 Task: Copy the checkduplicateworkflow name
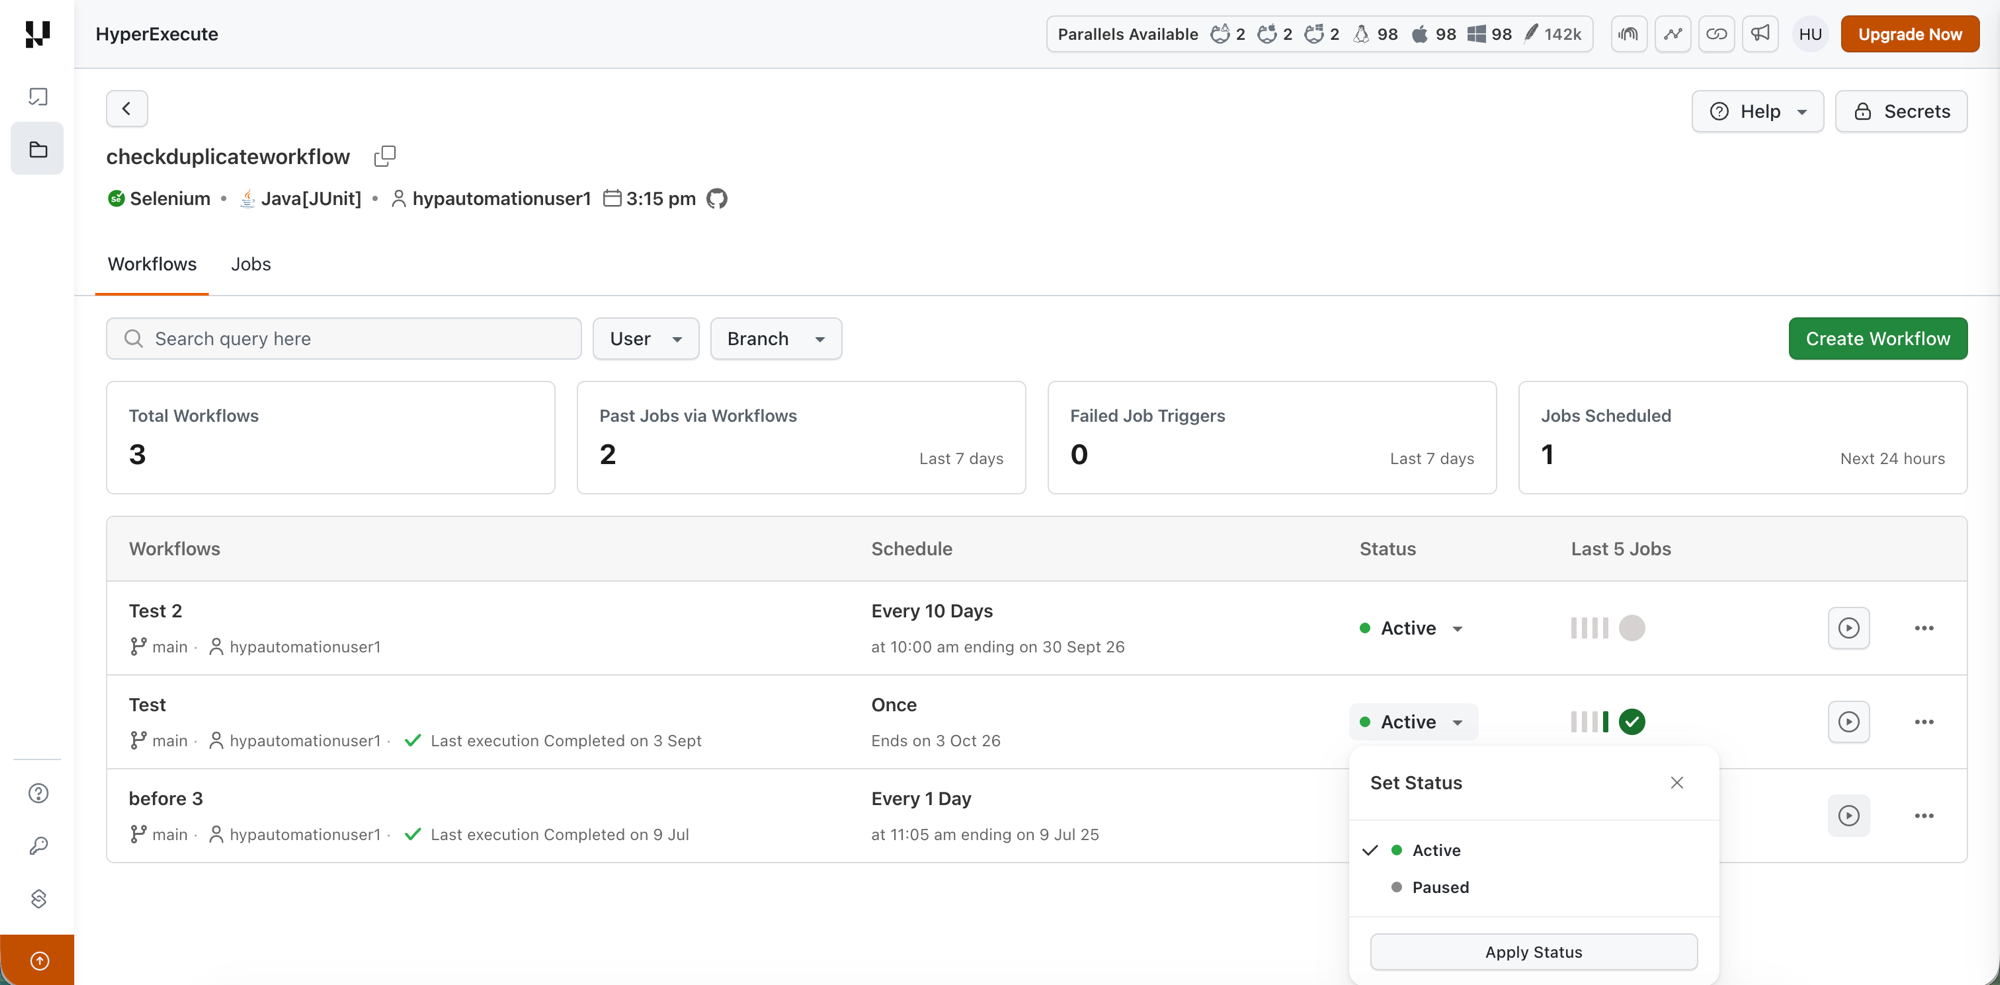point(385,156)
